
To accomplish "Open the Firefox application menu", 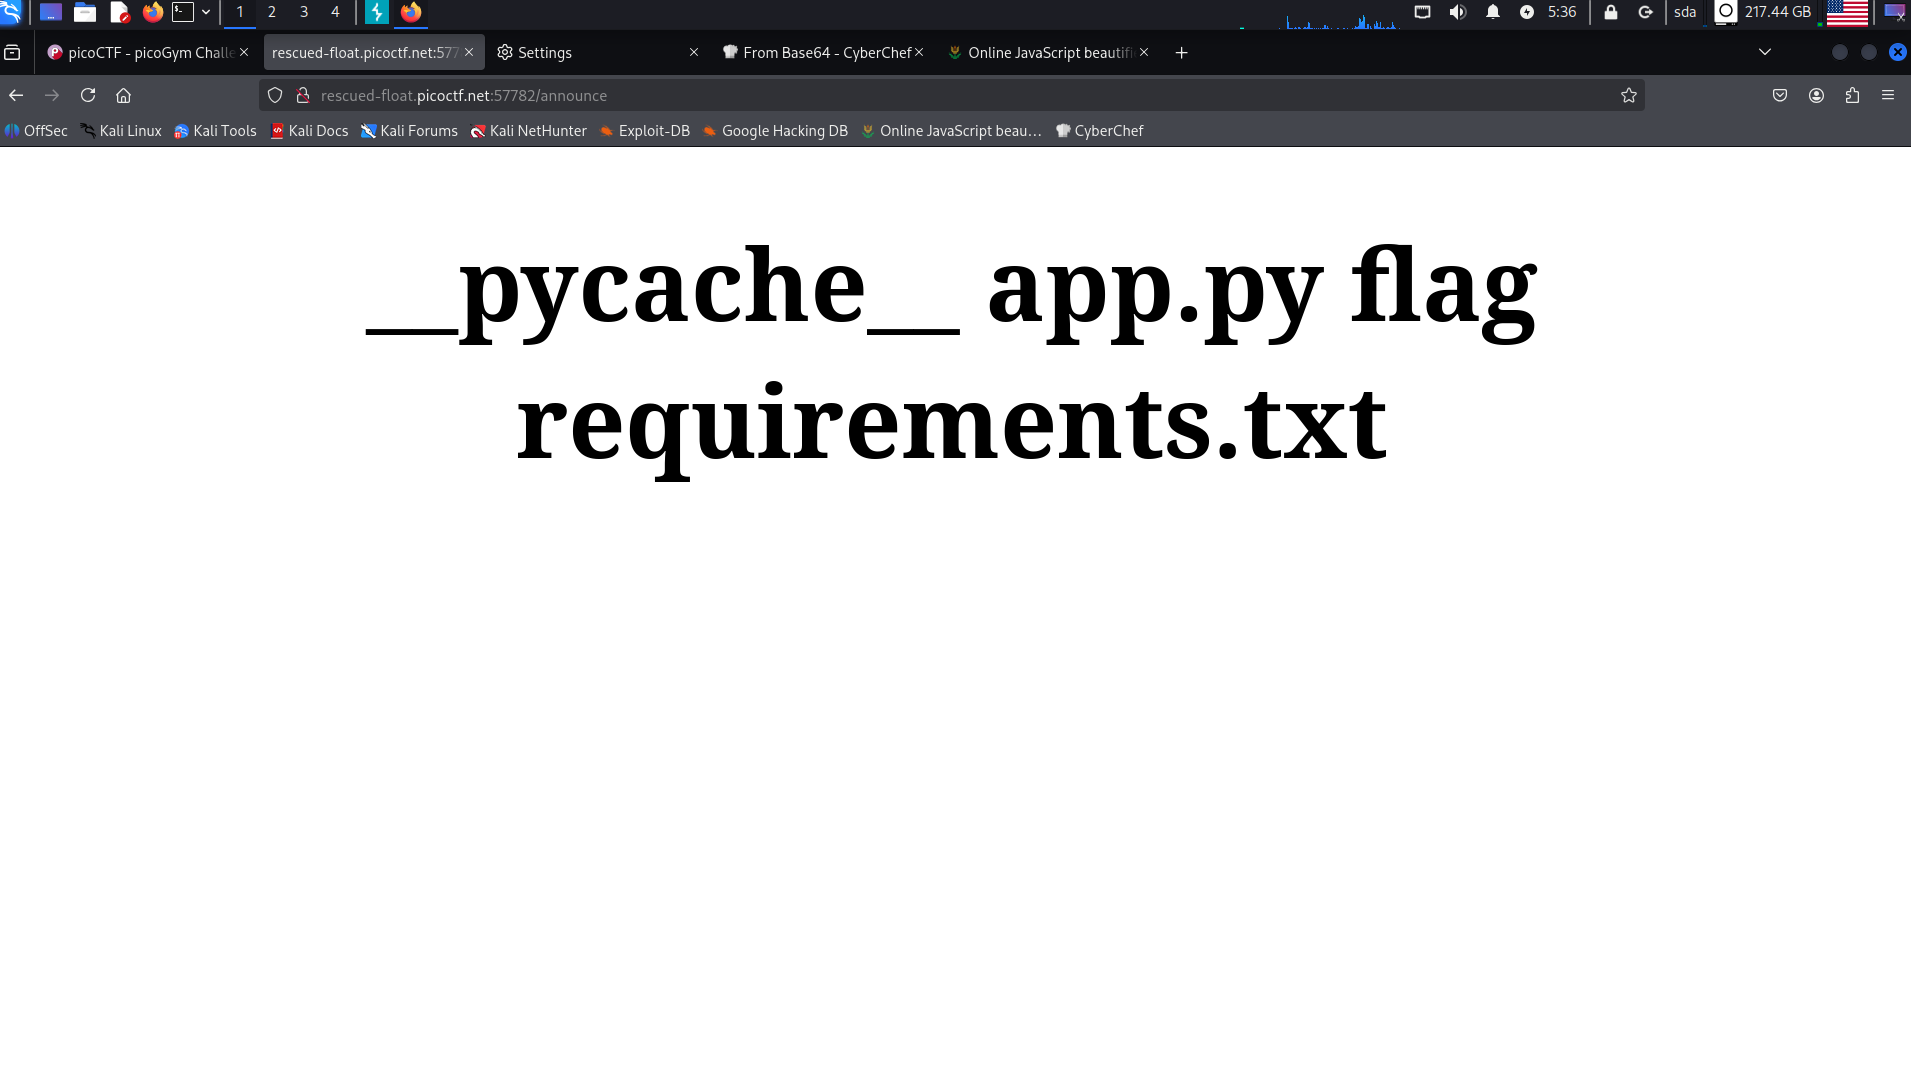I will [x=1888, y=95].
